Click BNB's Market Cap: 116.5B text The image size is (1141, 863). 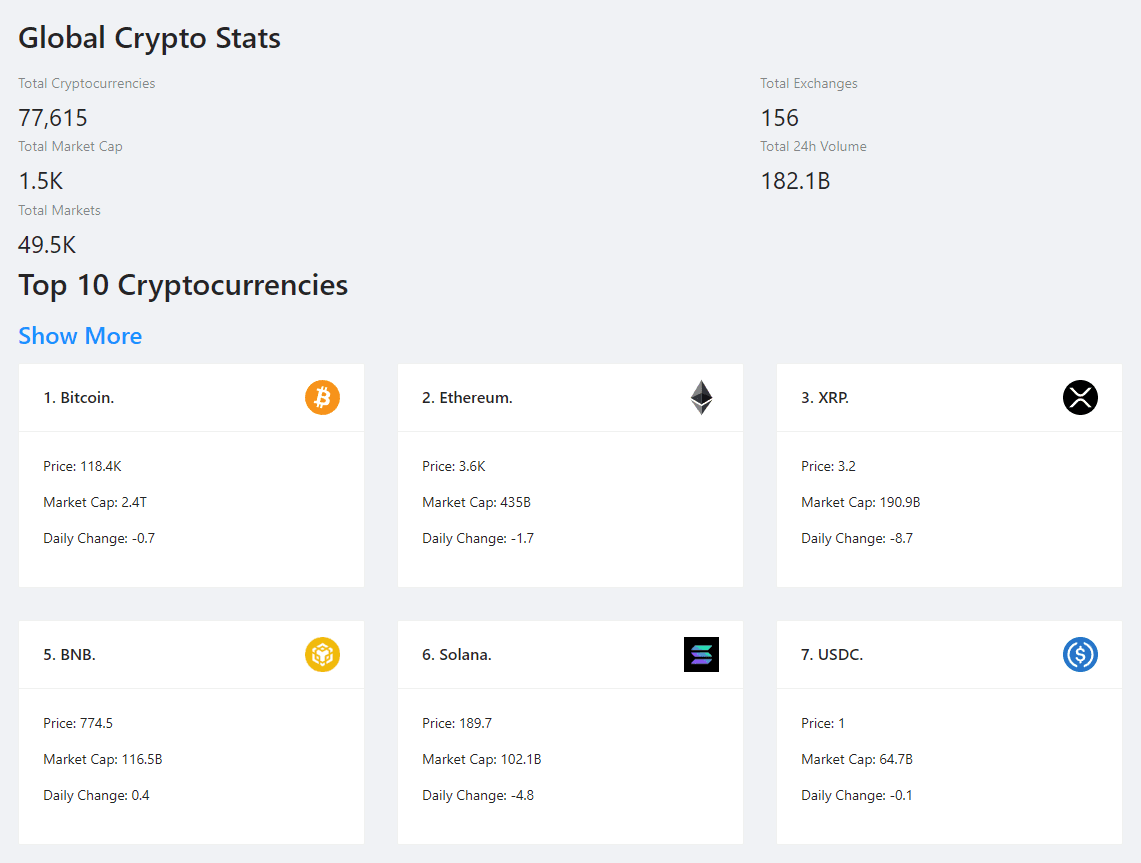(103, 759)
